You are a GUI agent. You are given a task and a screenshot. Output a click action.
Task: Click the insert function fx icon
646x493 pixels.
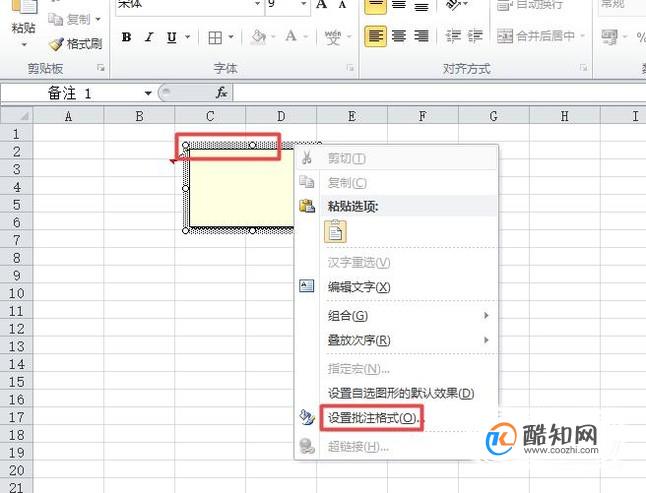[x=222, y=93]
